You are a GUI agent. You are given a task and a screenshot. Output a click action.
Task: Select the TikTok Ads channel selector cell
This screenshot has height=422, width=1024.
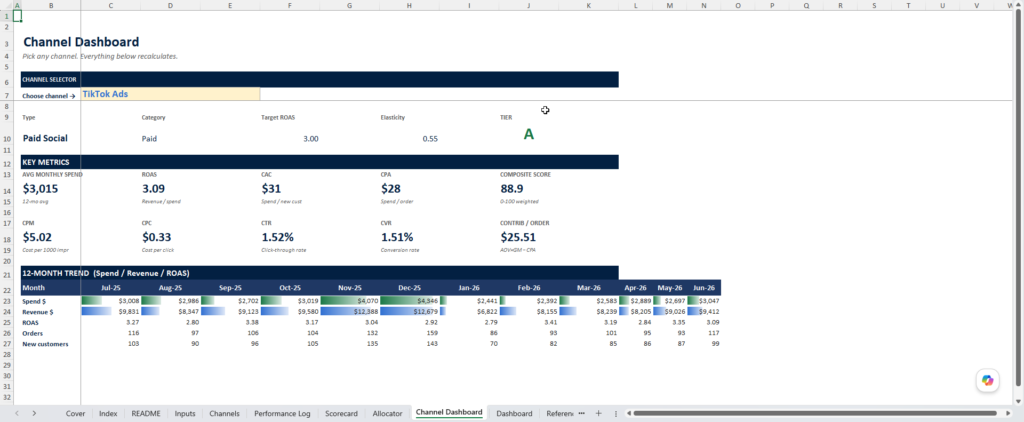pos(170,94)
